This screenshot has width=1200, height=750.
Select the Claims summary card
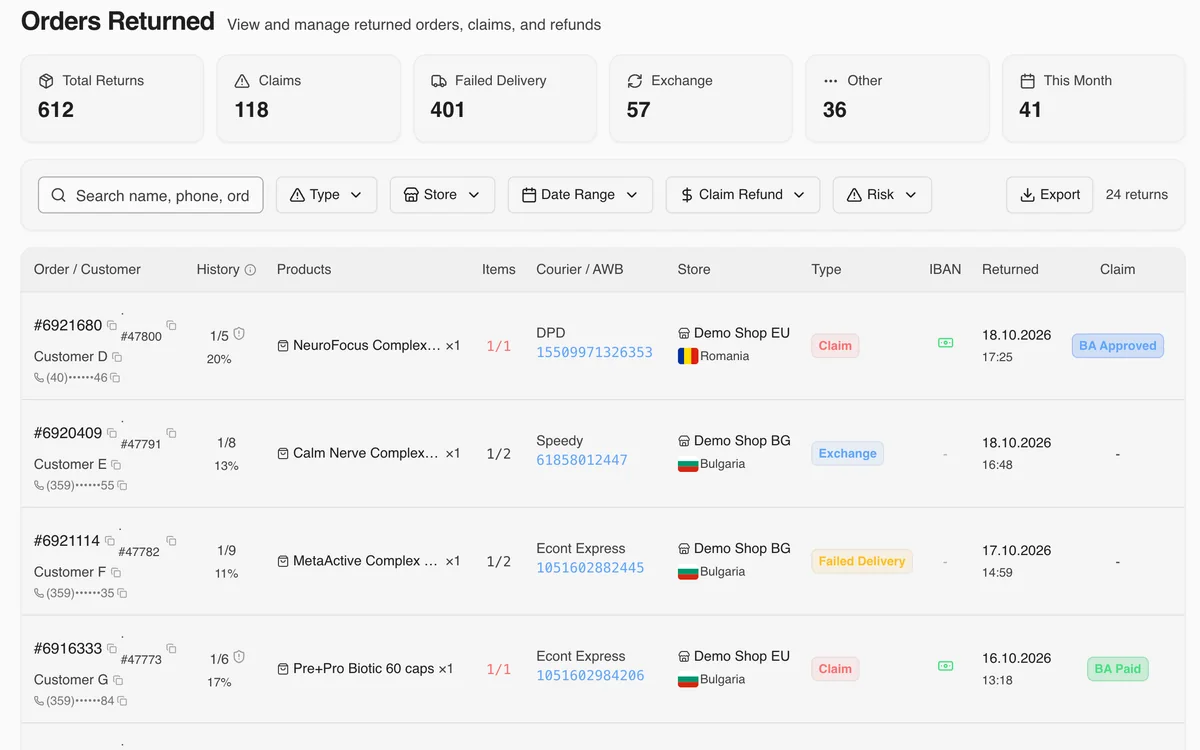(308, 98)
